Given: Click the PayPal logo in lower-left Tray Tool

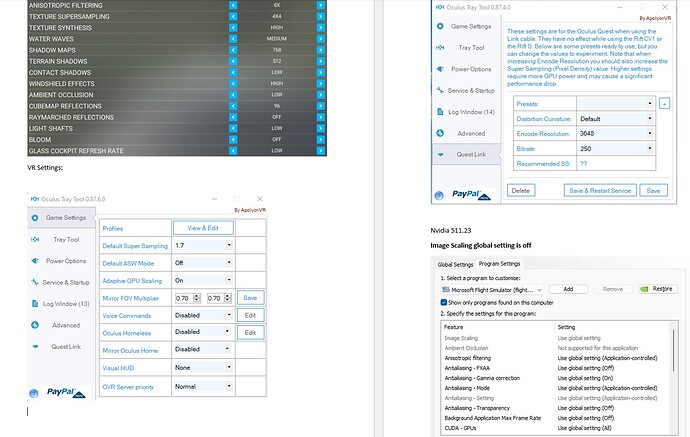Looking at the screenshot, I should coord(66,392).
